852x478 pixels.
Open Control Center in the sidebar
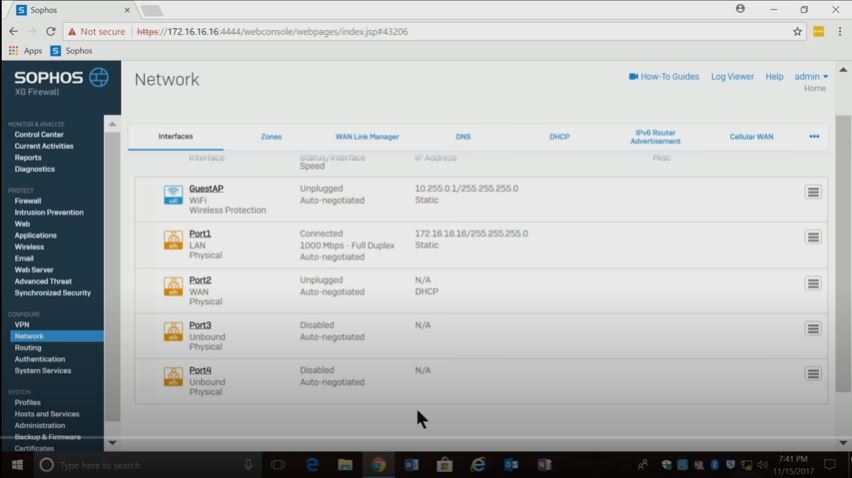click(x=39, y=135)
